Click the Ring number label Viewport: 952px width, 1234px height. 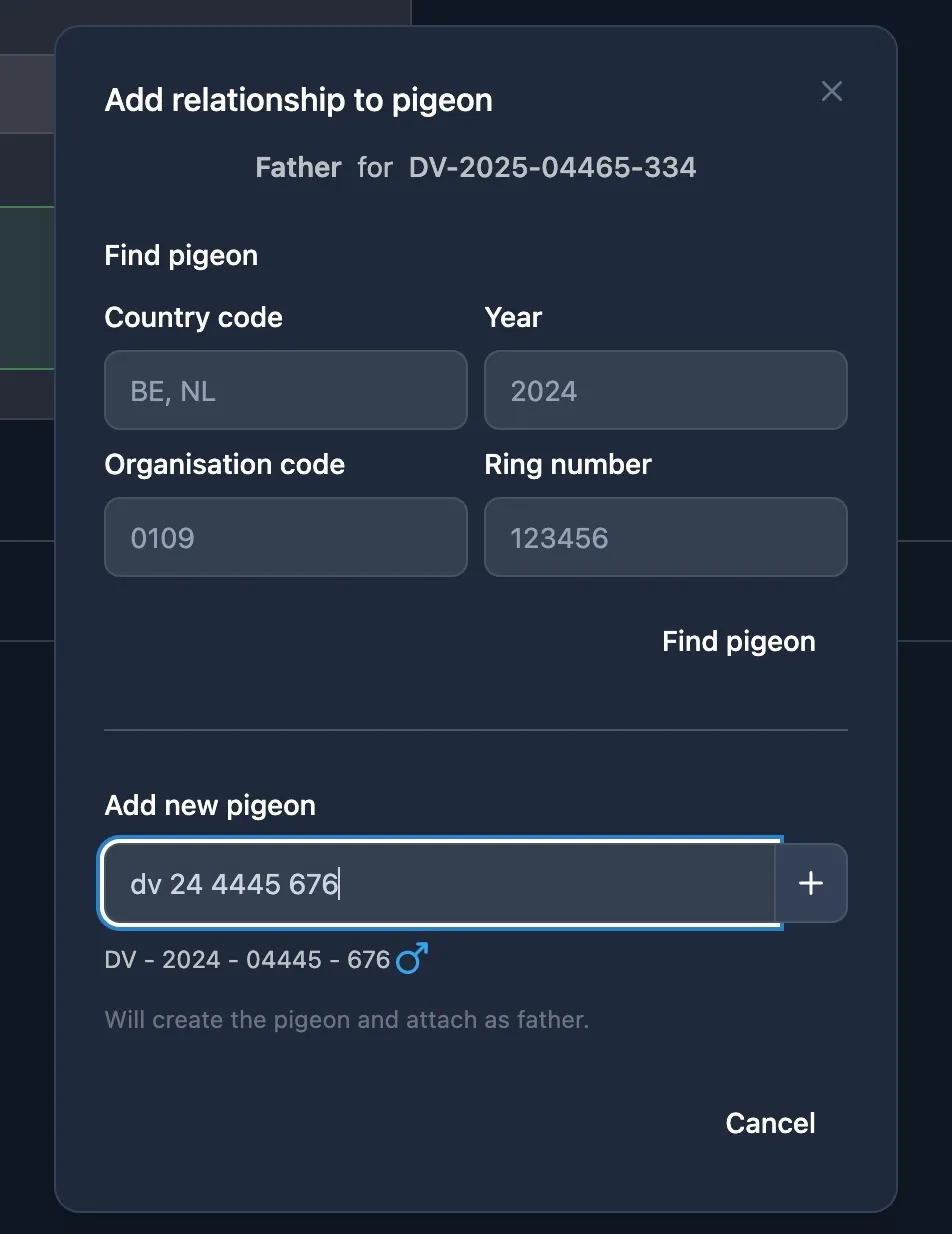point(568,465)
